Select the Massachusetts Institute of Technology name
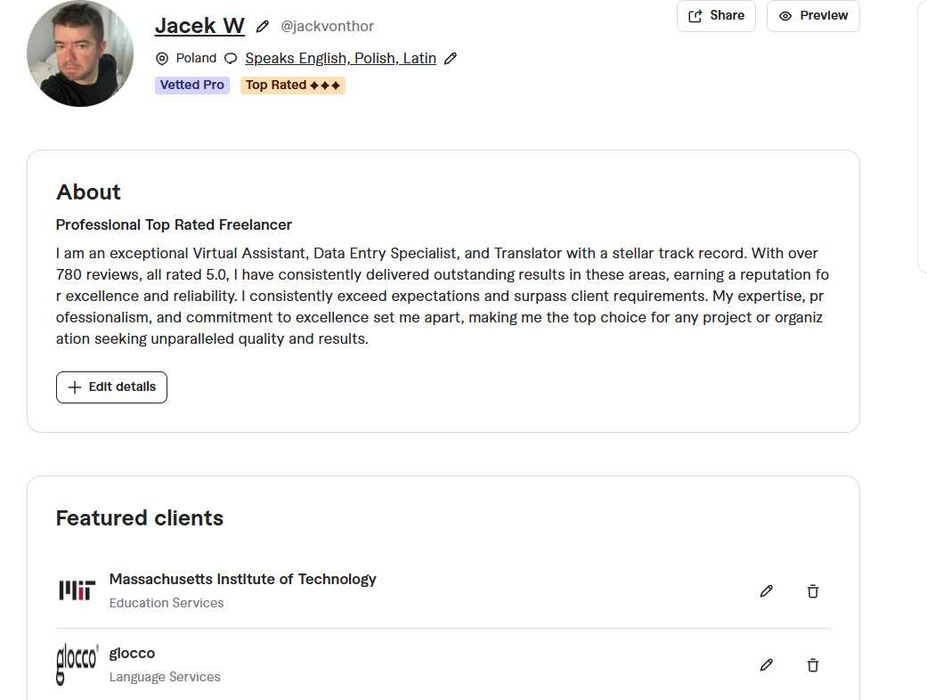The width and height of the screenshot is (927, 700). (x=242, y=579)
